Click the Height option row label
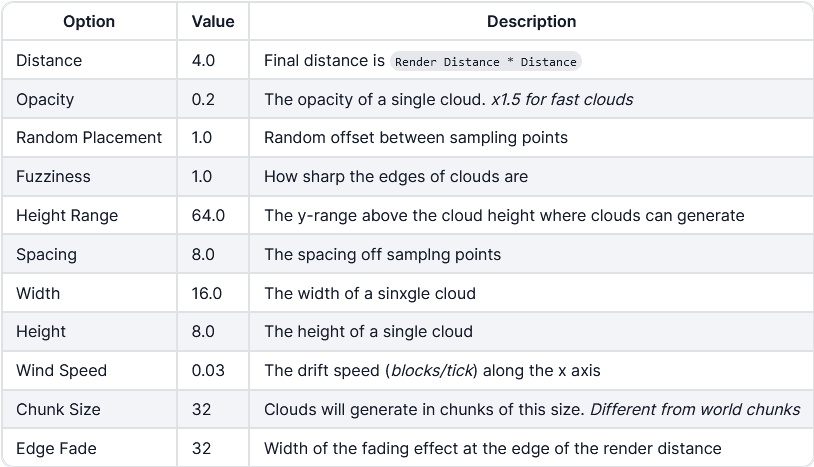 coord(41,332)
